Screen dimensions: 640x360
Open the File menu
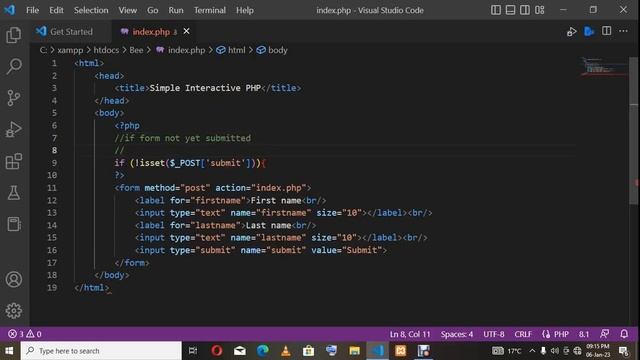[x=32, y=10]
